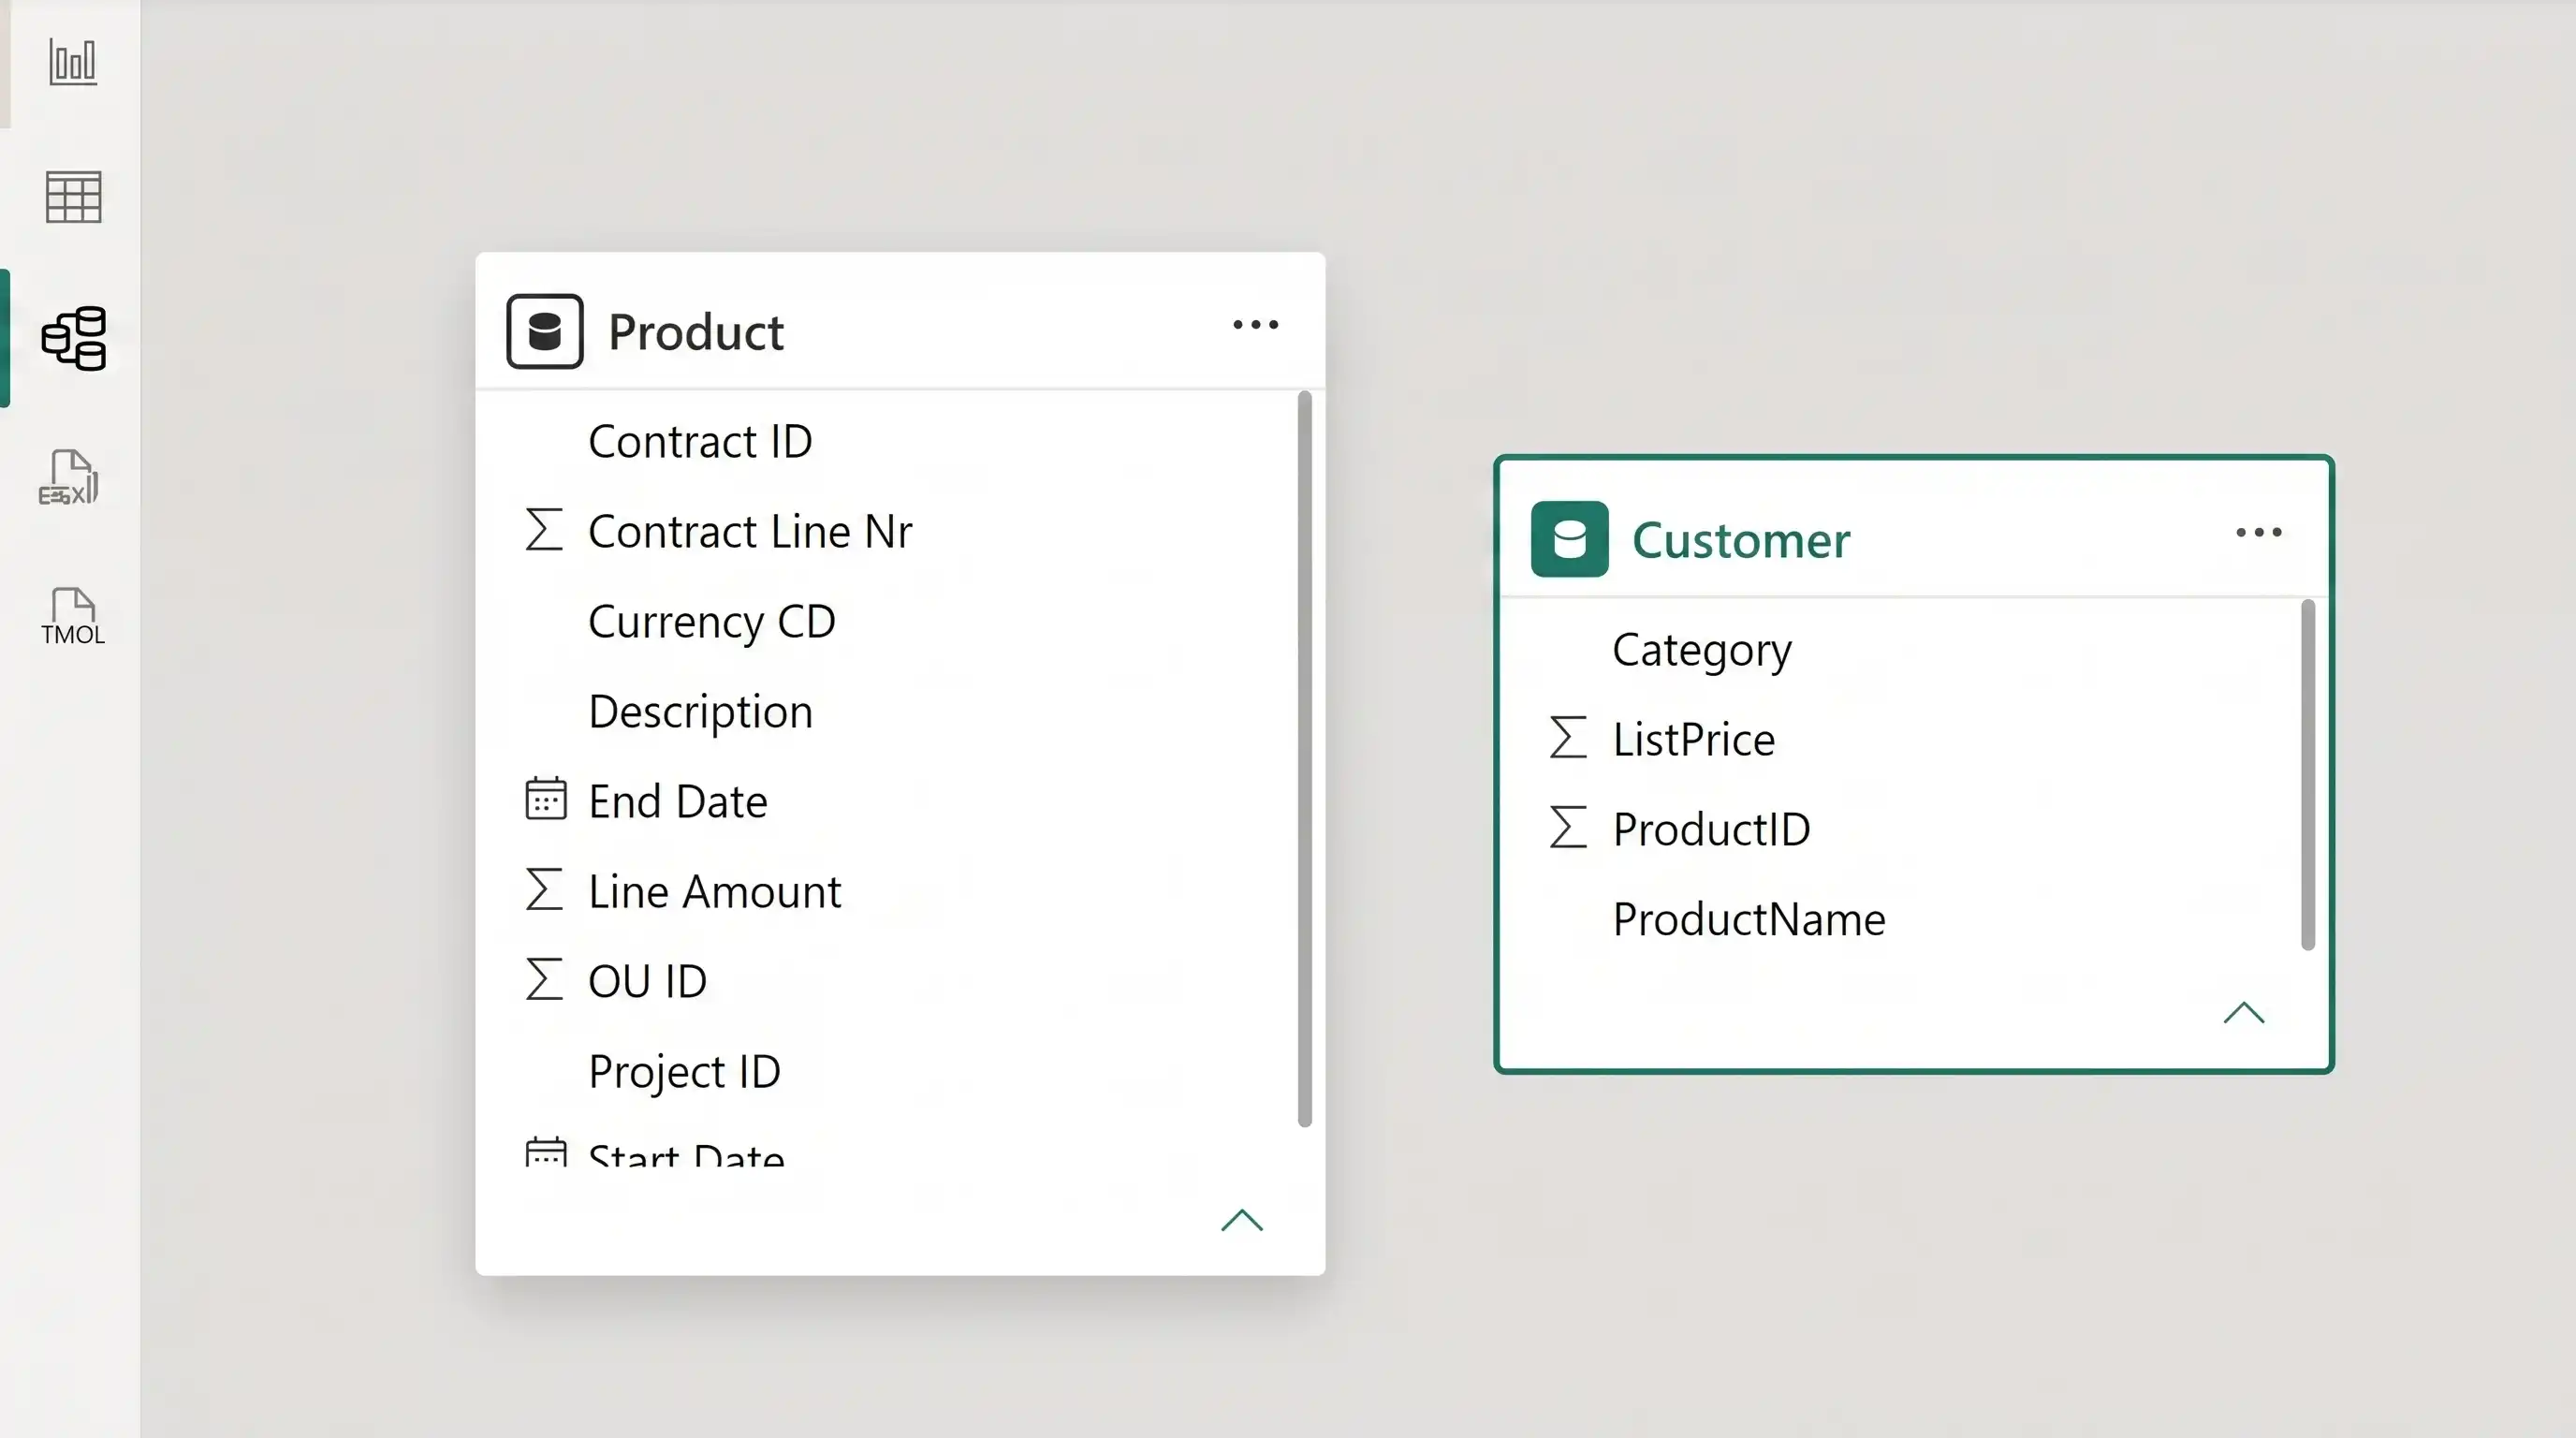
Task: Click sigma icon beside Line Amount
Action: [544, 889]
